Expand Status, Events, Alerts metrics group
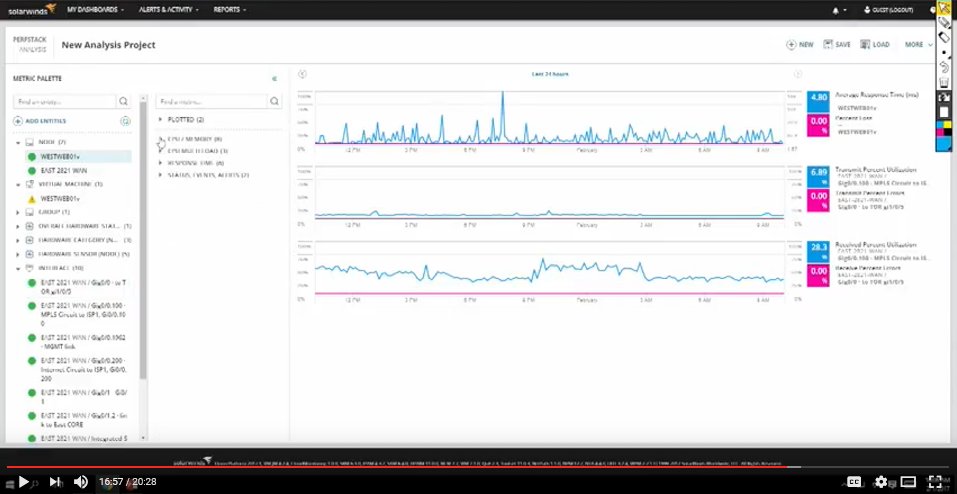This screenshot has height=494, width=957. (x=161, y=175)
